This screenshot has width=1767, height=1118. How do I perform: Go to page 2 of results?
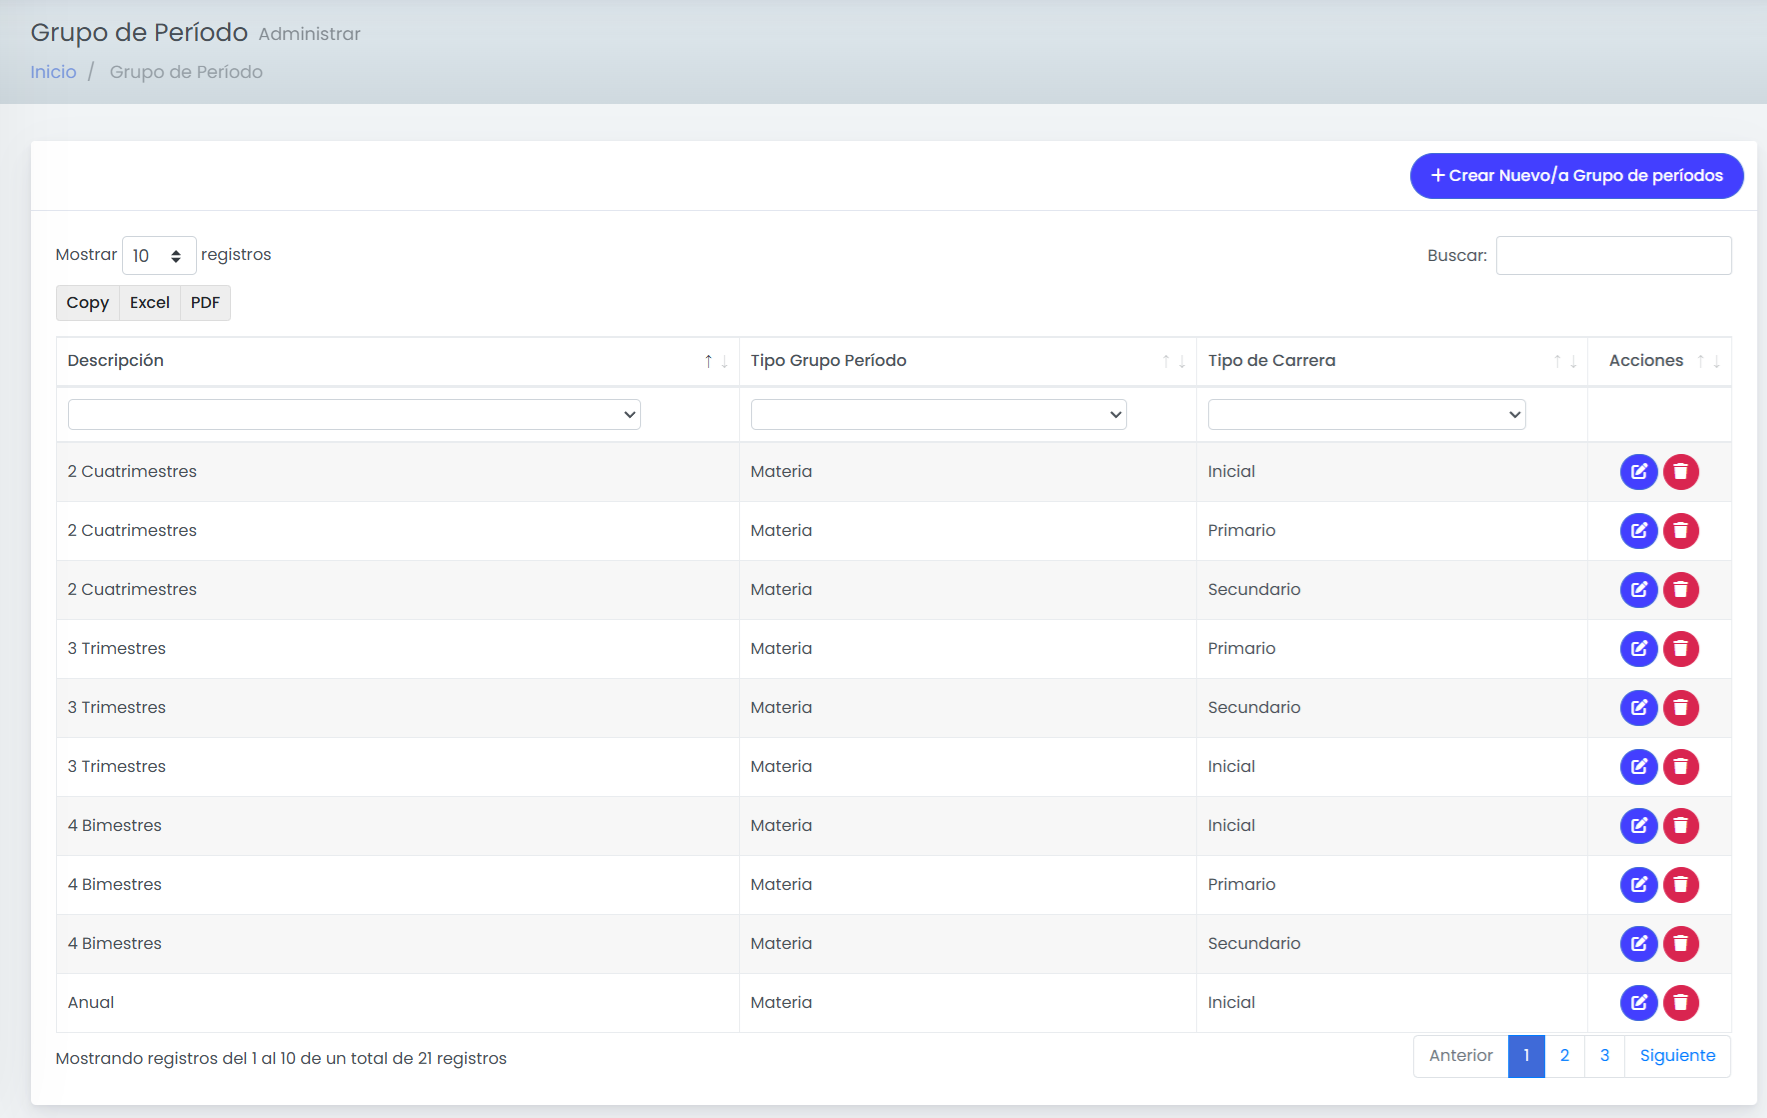[1565, 1056]
